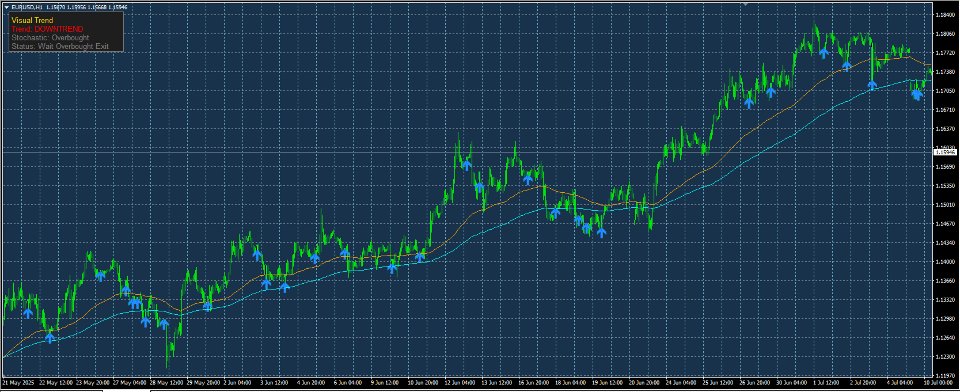This screenshot has width=960, height=392.
Task: Click the red Trend: DOWNTREND line
Action: [47, 29]
